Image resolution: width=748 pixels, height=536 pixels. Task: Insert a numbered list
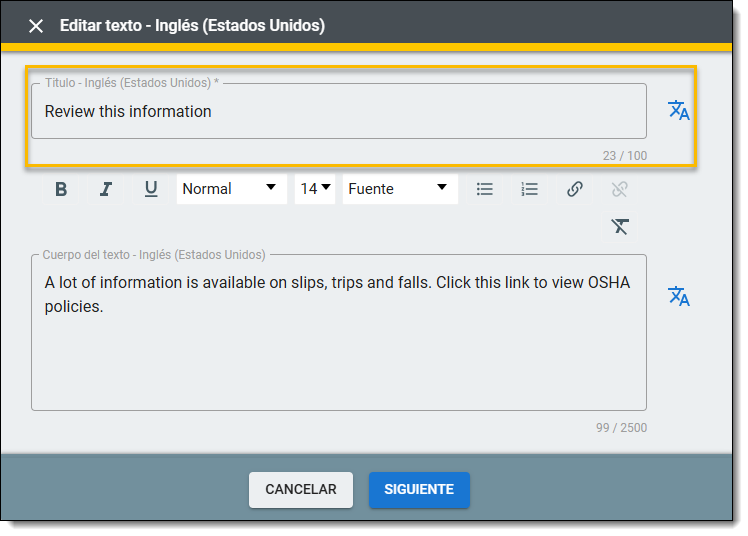tap(530, 189)
